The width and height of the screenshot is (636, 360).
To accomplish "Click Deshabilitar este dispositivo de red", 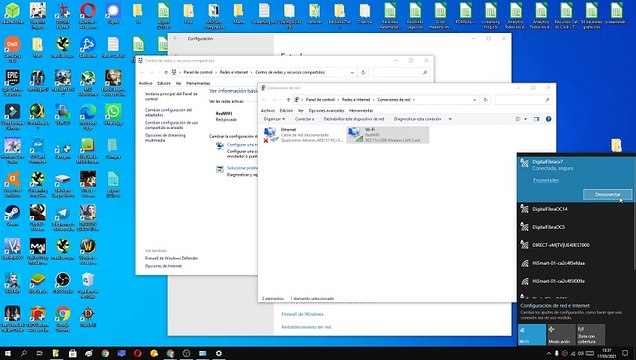I will pos(354,119).
